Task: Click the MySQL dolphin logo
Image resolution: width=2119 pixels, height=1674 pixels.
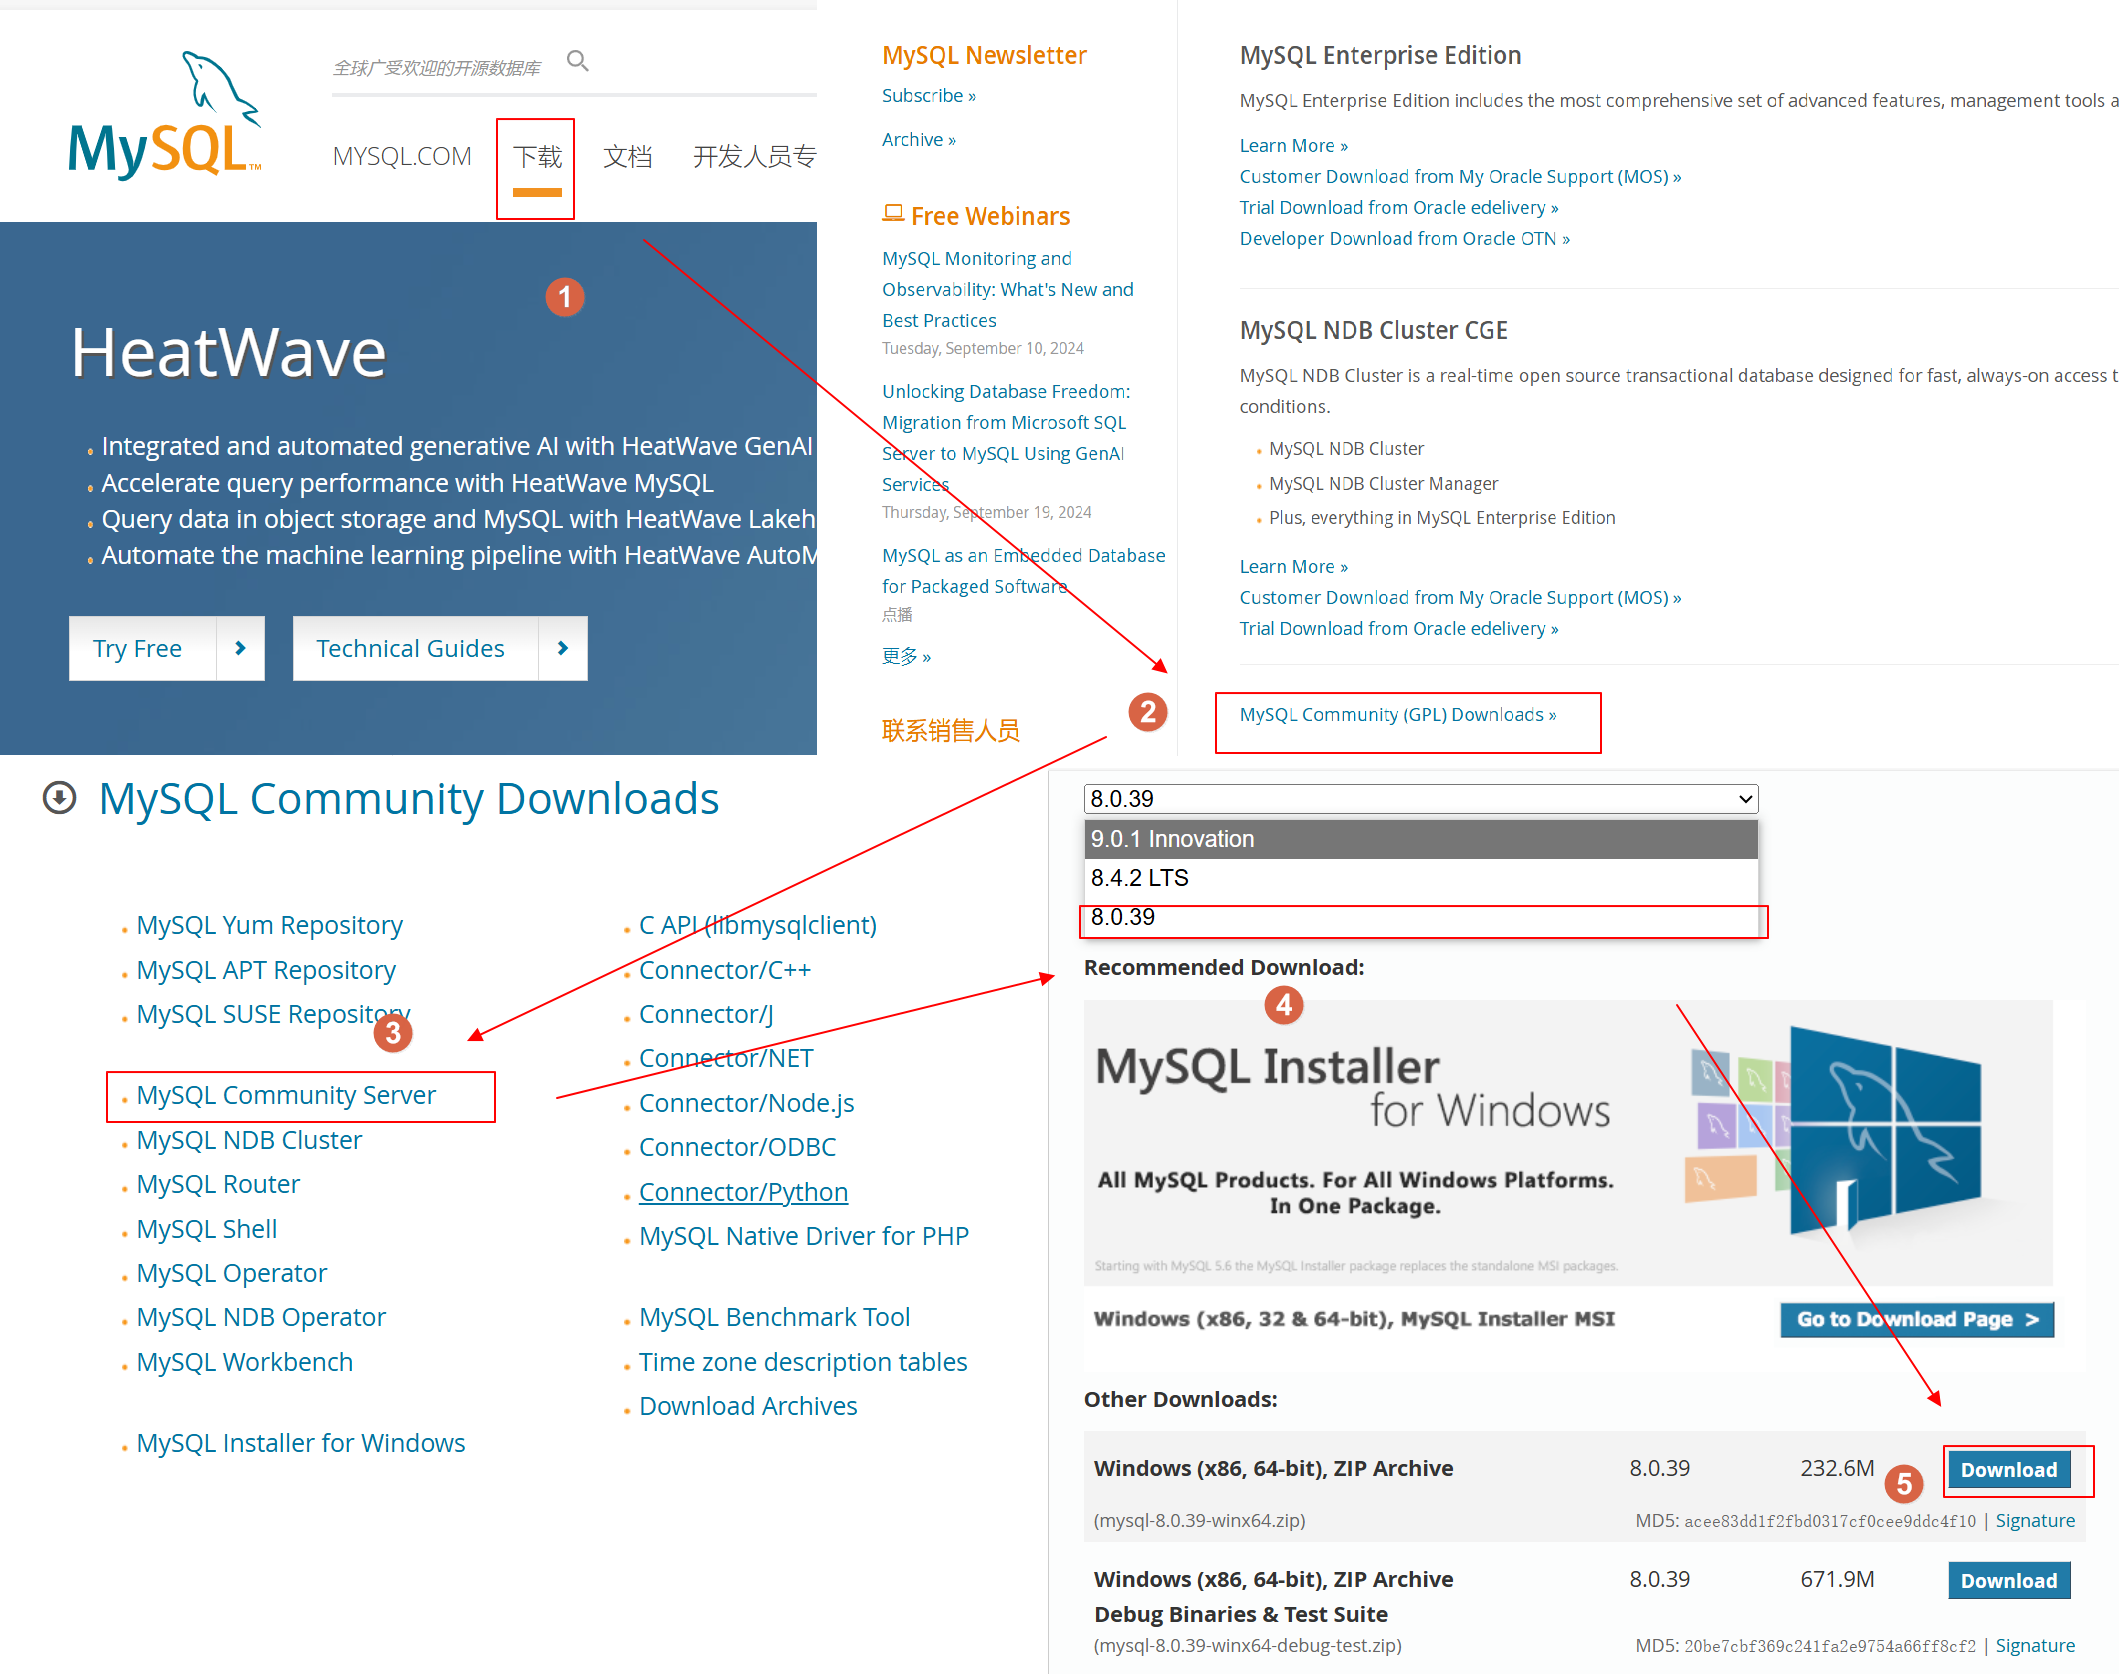Action: coord(165,115)
